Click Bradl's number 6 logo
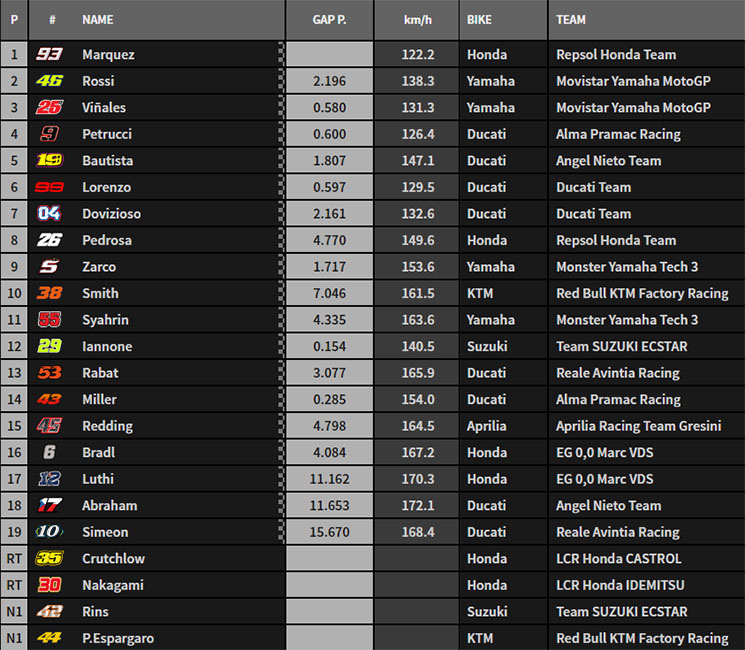Viewport: 745px width, 650px height. click(49, 452)
